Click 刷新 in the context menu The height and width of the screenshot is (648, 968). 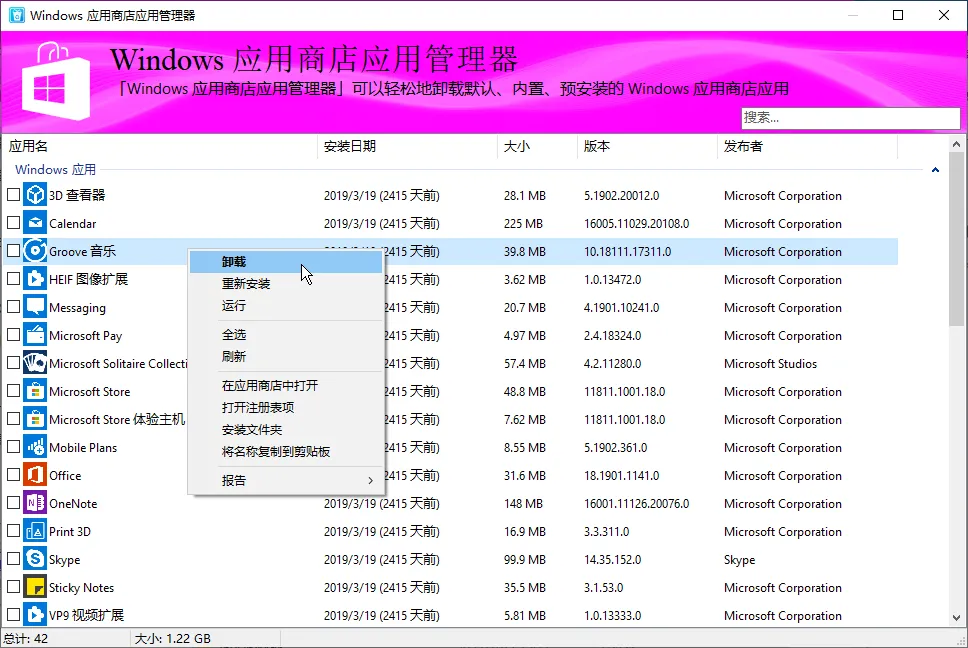tap(286, 357)
